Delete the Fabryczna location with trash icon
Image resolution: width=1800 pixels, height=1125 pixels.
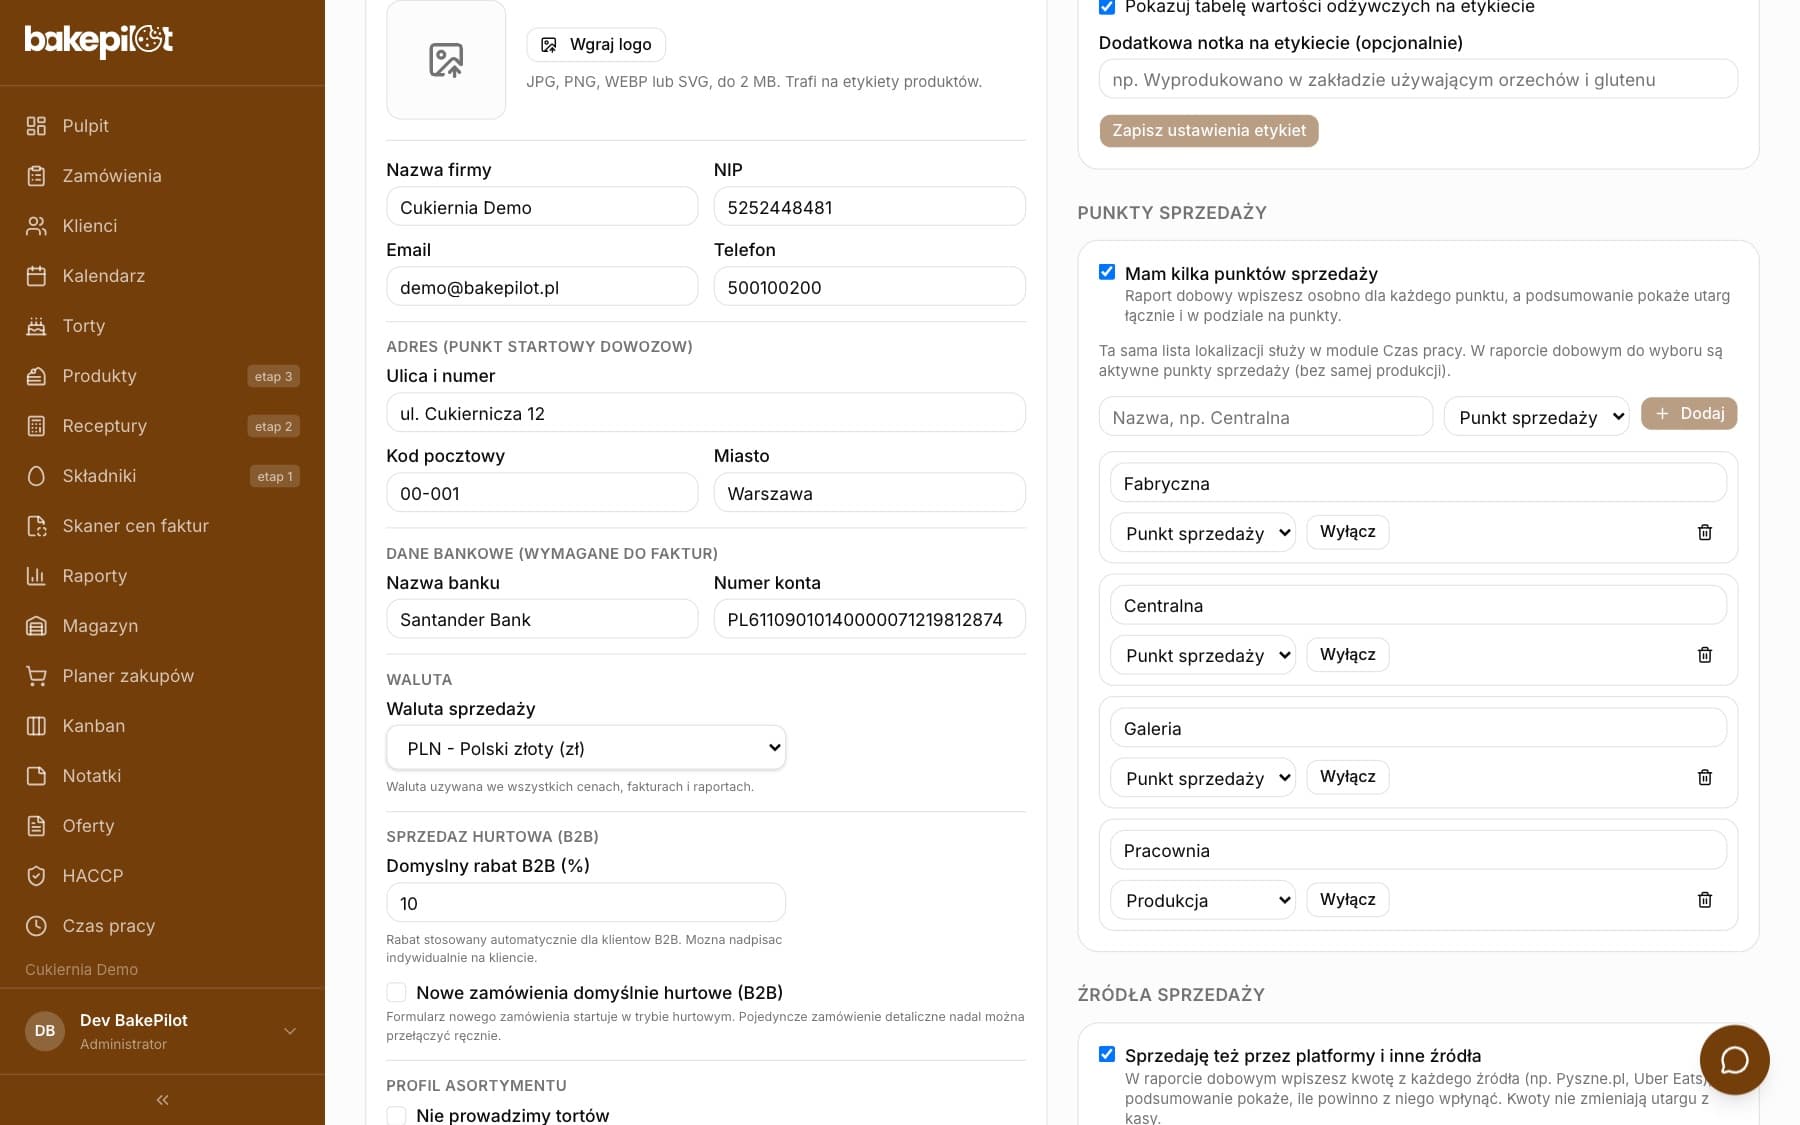pyautogui.click(x=1705, y=532)
